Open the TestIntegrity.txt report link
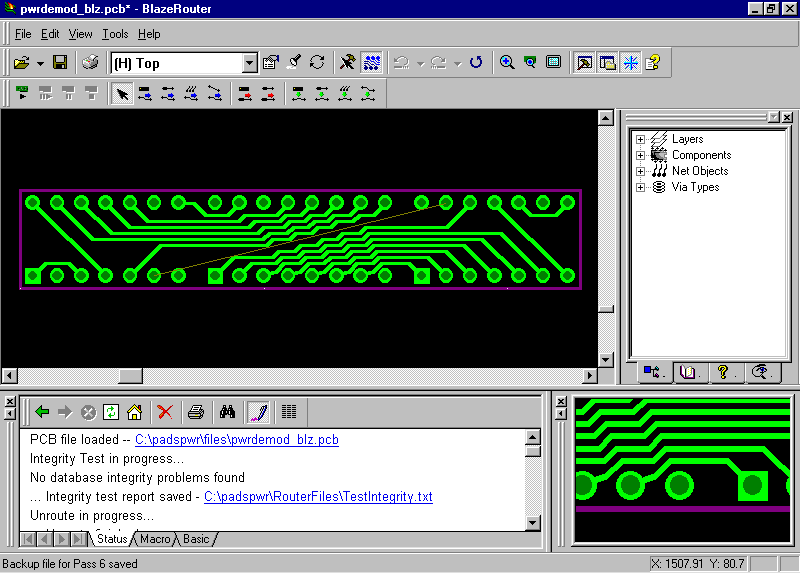 (x=318, y=496)
